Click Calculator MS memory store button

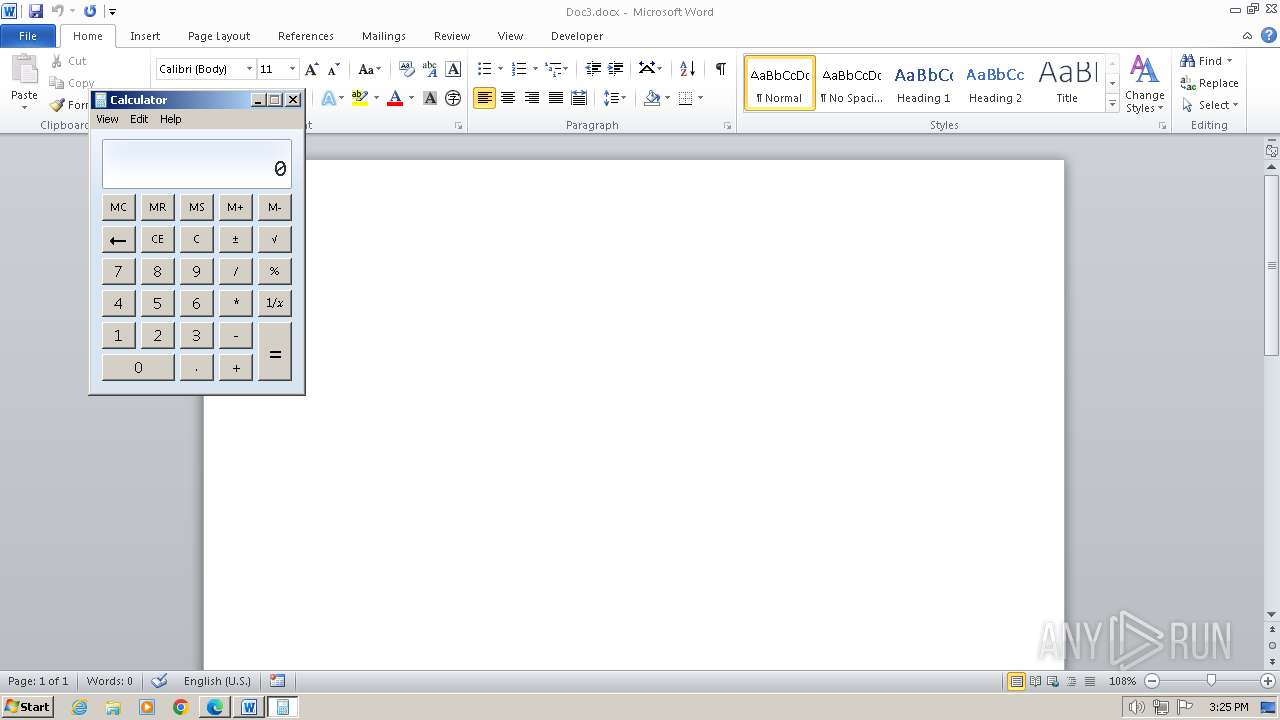pyautogui.click(x=197, y=207)
